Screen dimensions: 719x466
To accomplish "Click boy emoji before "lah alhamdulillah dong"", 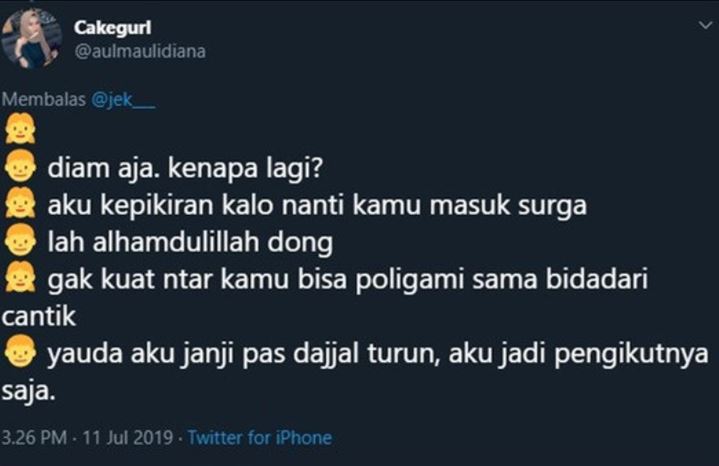I will 20,240.
